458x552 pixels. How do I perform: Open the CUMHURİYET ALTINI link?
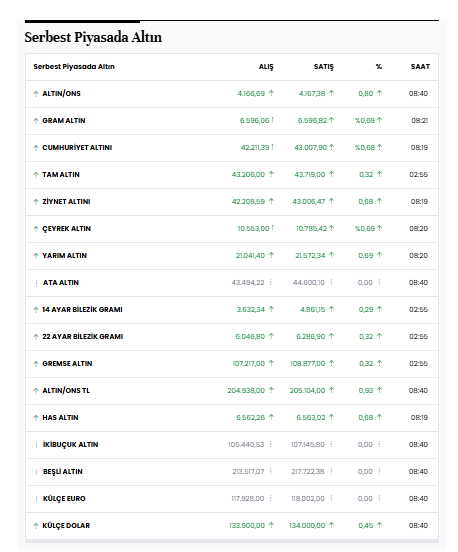point(77,148)
